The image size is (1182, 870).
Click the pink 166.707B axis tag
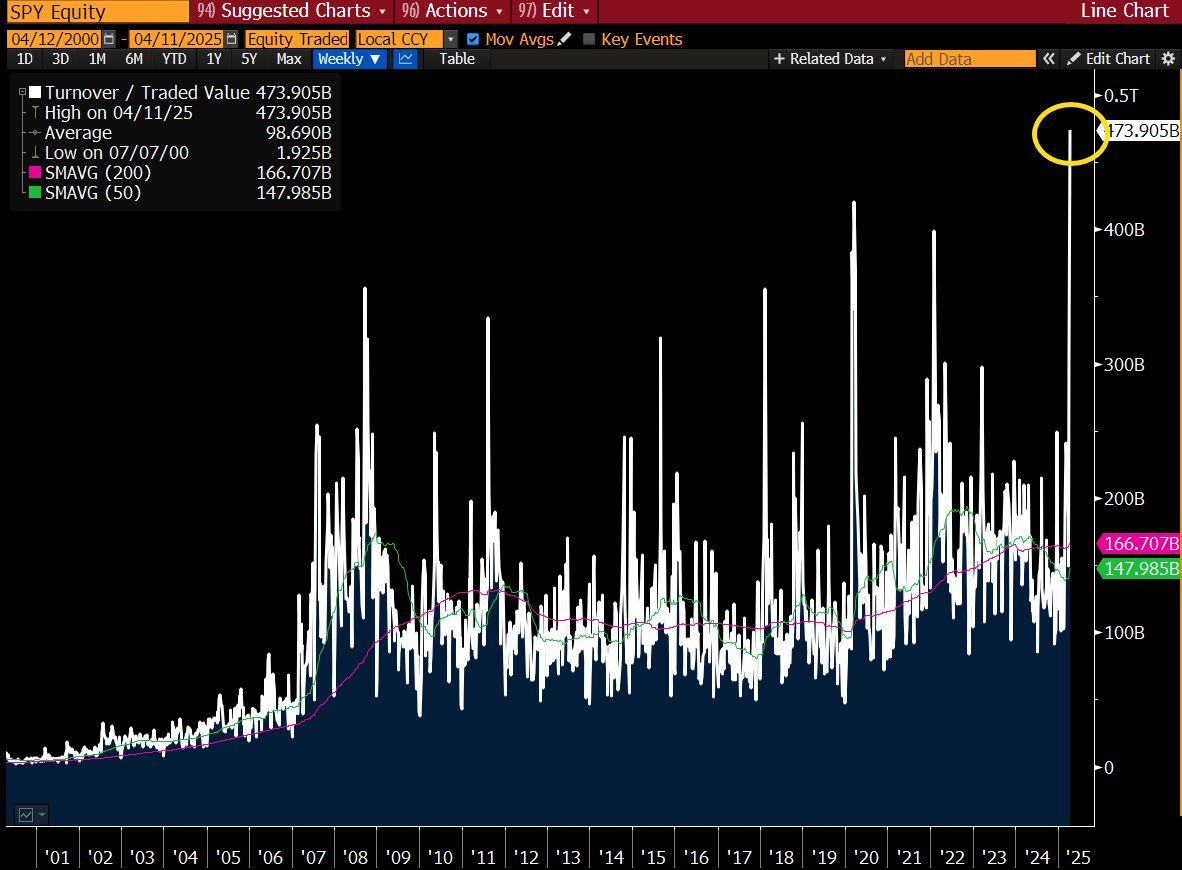tap(1139, 544)
